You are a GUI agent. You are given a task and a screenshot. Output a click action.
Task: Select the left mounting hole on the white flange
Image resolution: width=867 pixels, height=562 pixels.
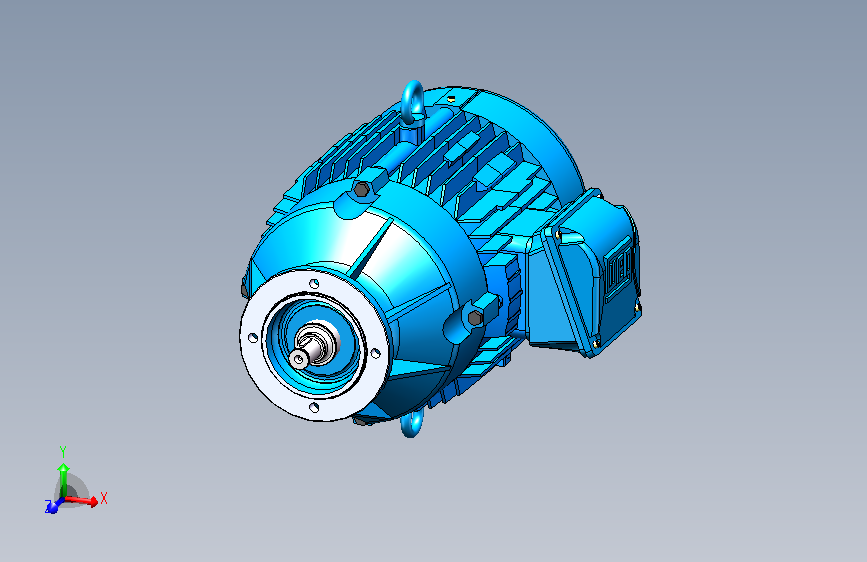(253, 337)
